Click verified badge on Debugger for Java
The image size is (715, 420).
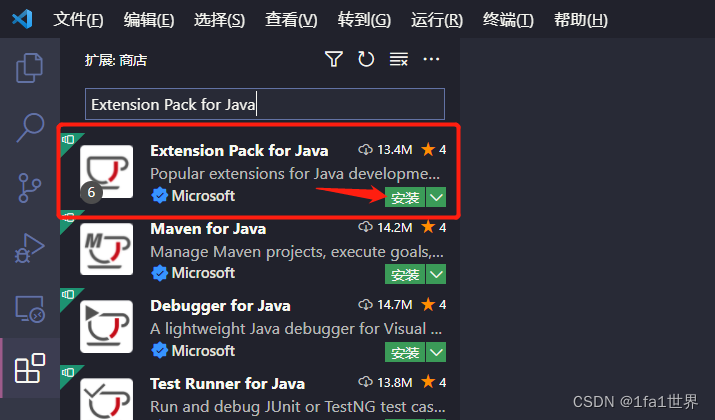tap(160, 351)
